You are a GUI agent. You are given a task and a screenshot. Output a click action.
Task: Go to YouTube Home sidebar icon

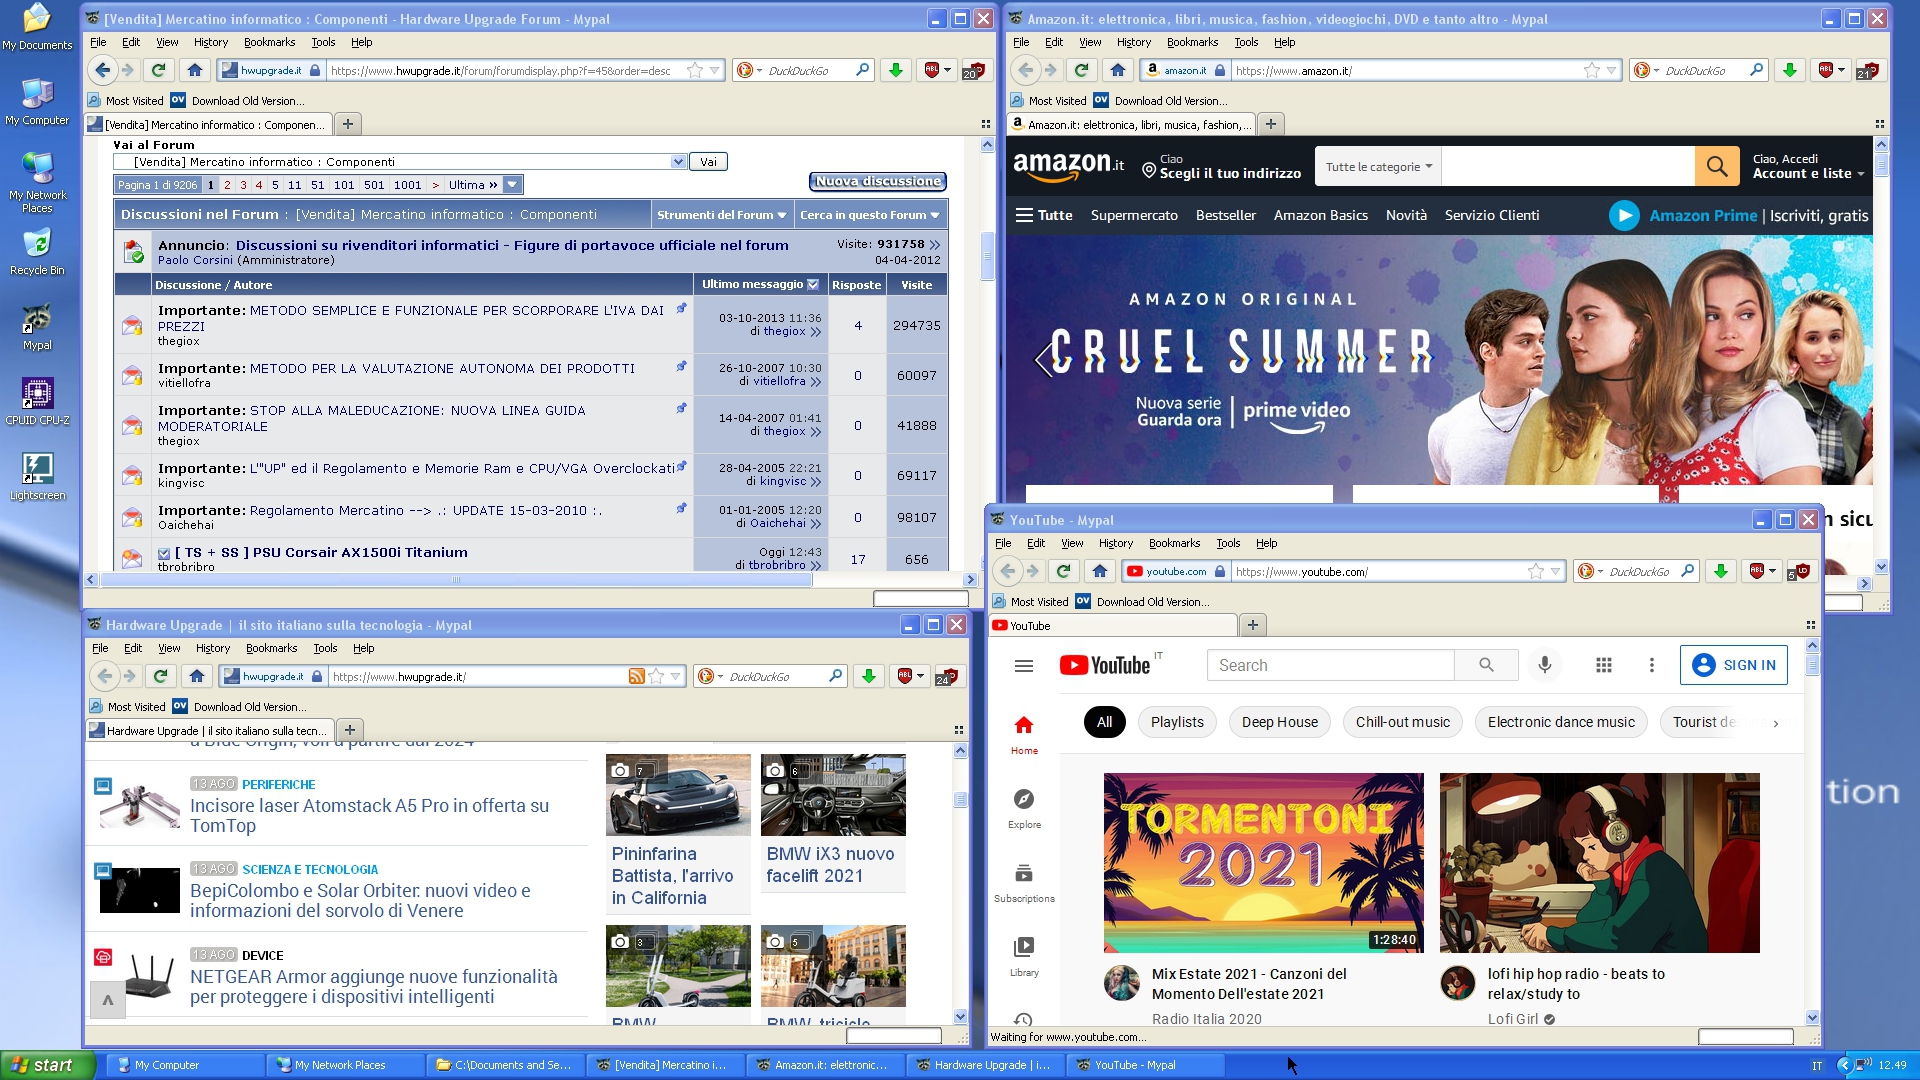(1024, 734)
